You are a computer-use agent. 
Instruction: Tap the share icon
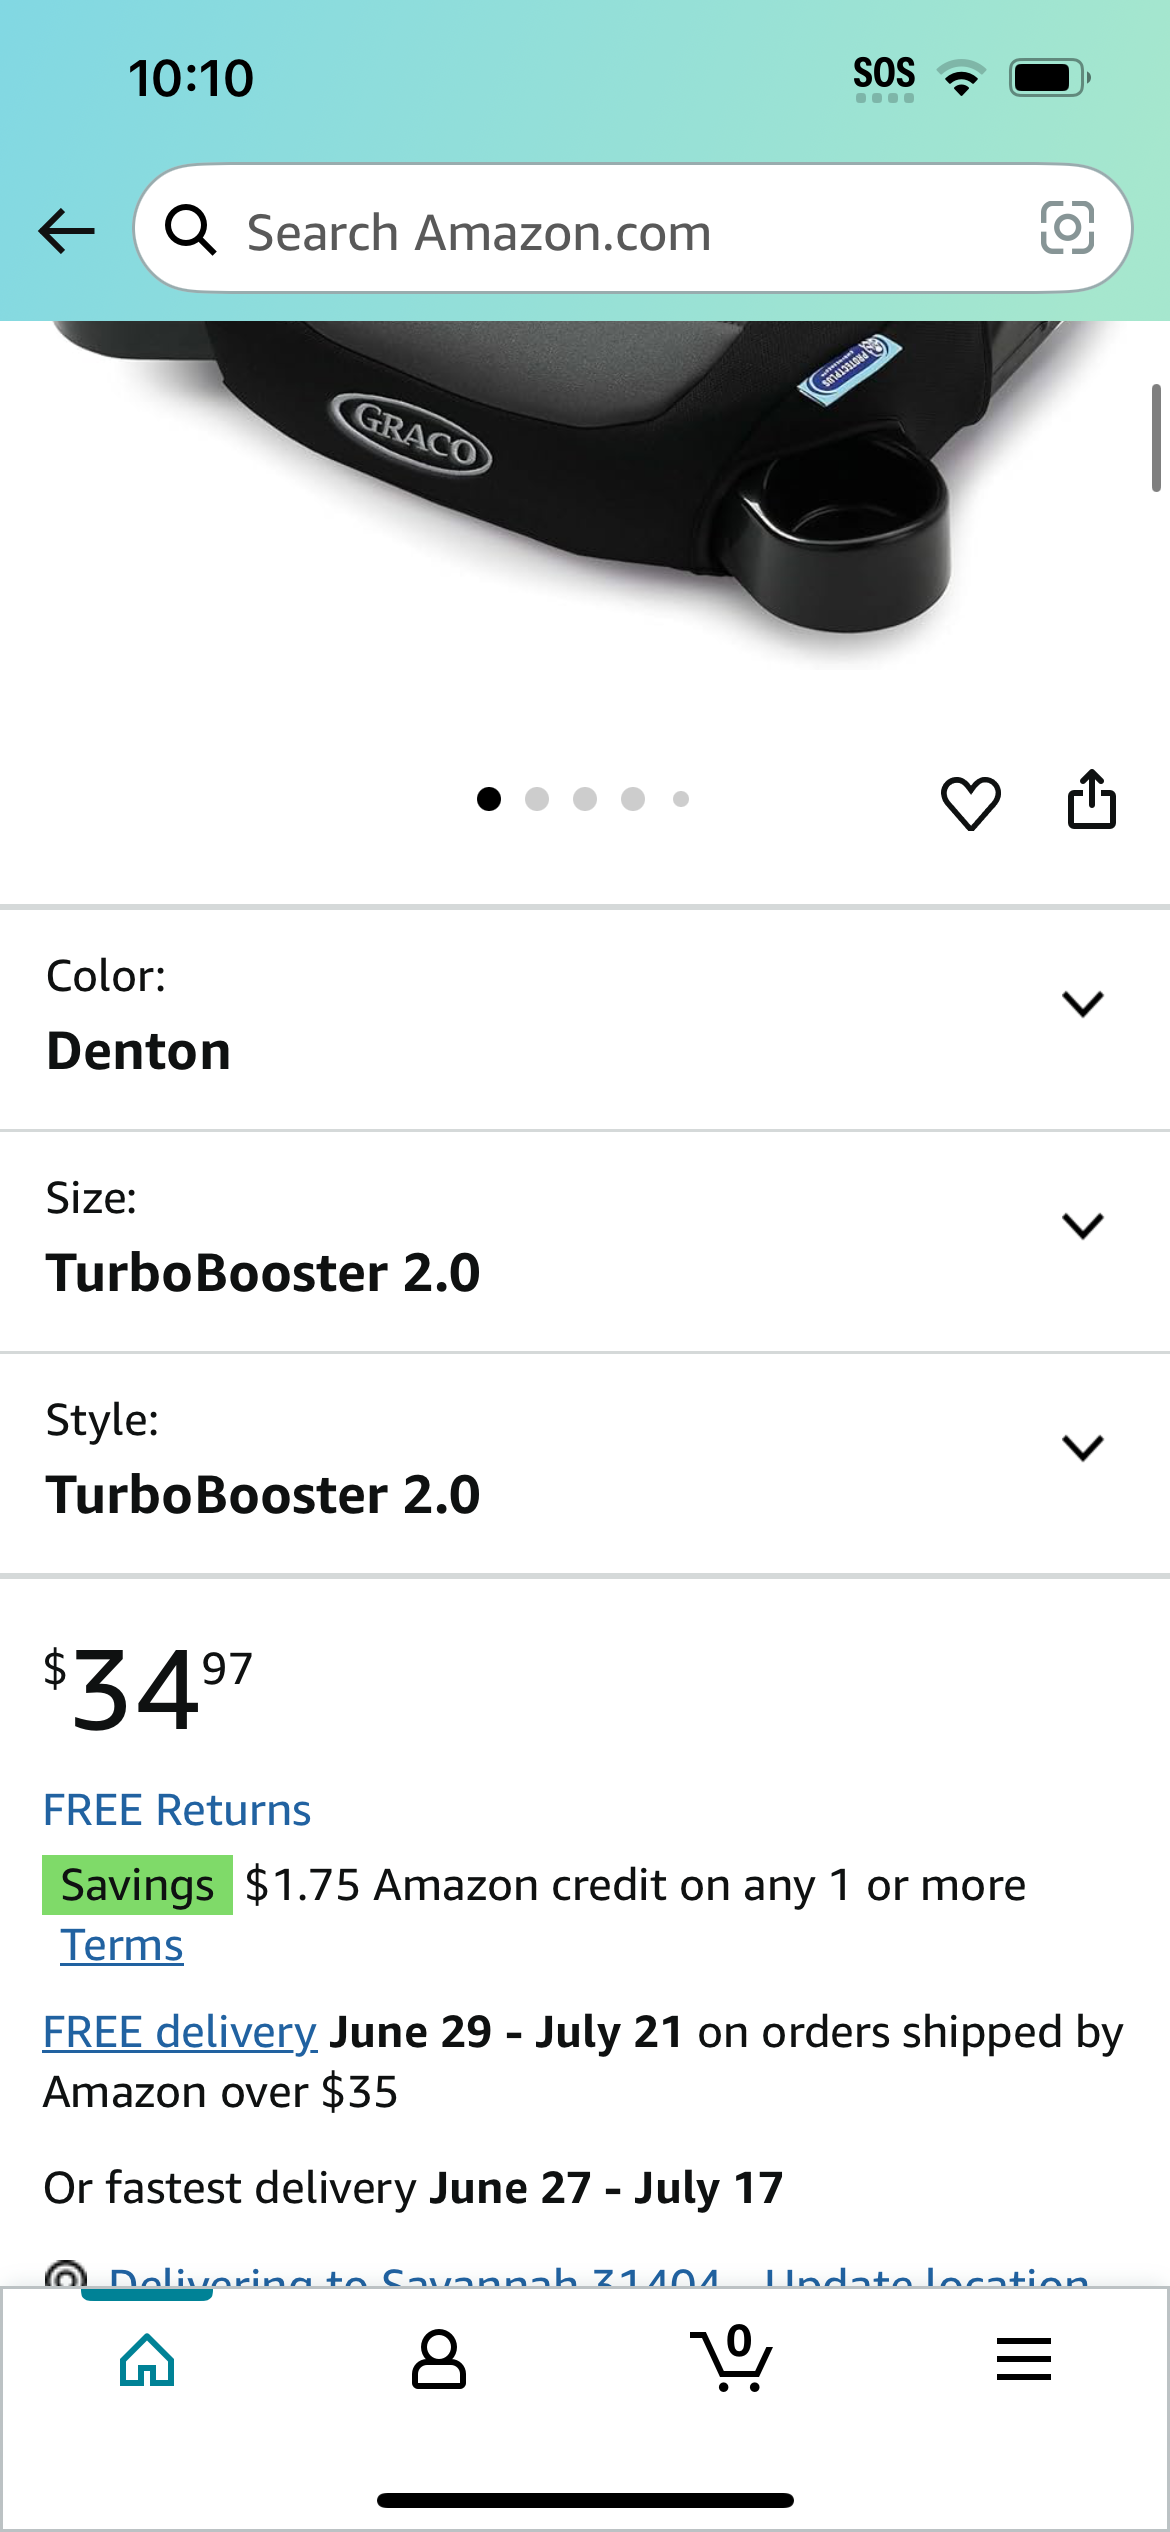[1091, 799]
